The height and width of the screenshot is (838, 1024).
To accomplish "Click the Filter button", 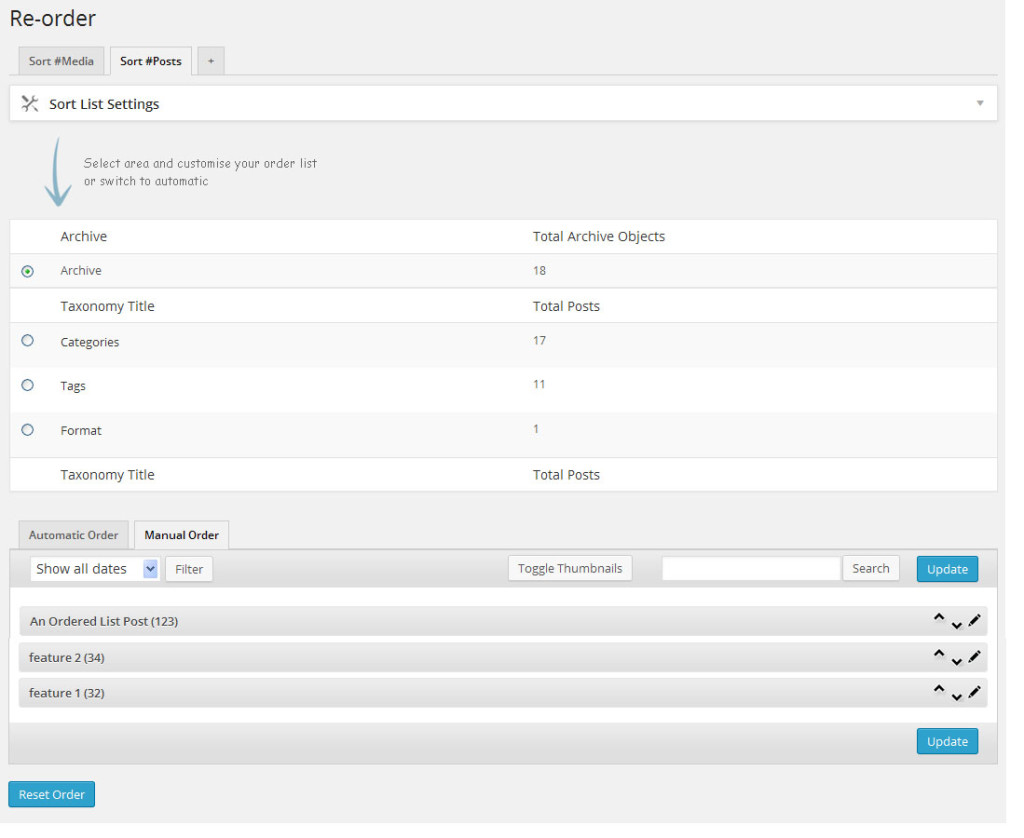I will [x=192, y=579].
